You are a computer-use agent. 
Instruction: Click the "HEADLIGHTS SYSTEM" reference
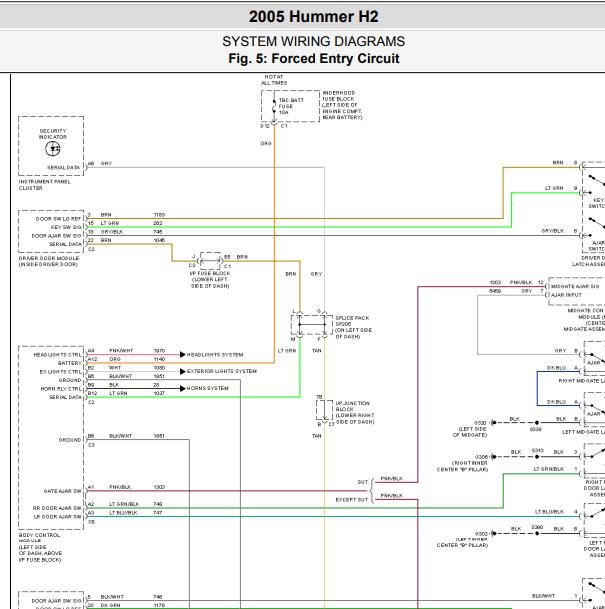point(215,355)
